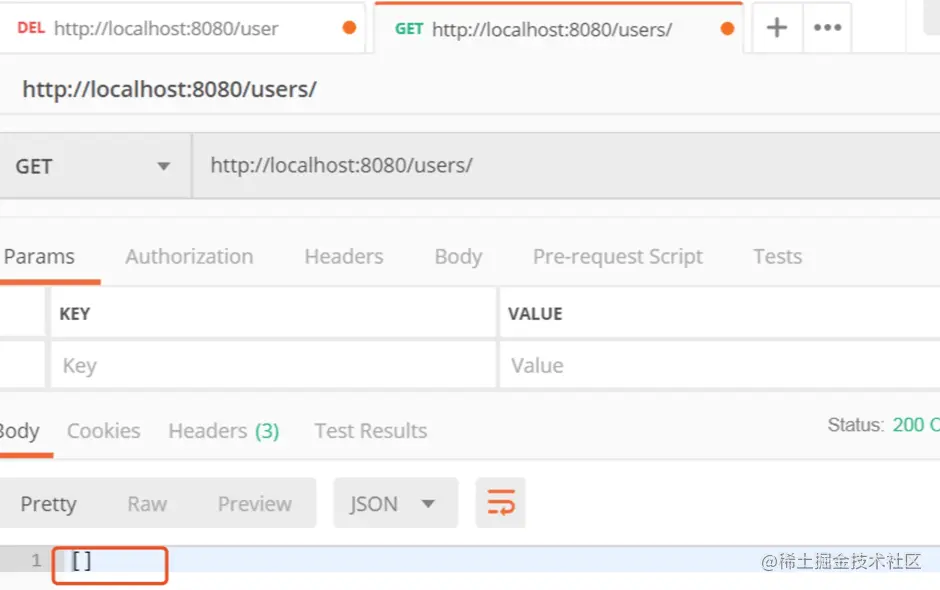Click the request title http://localhost:8080/users/

tap(170, 89)
